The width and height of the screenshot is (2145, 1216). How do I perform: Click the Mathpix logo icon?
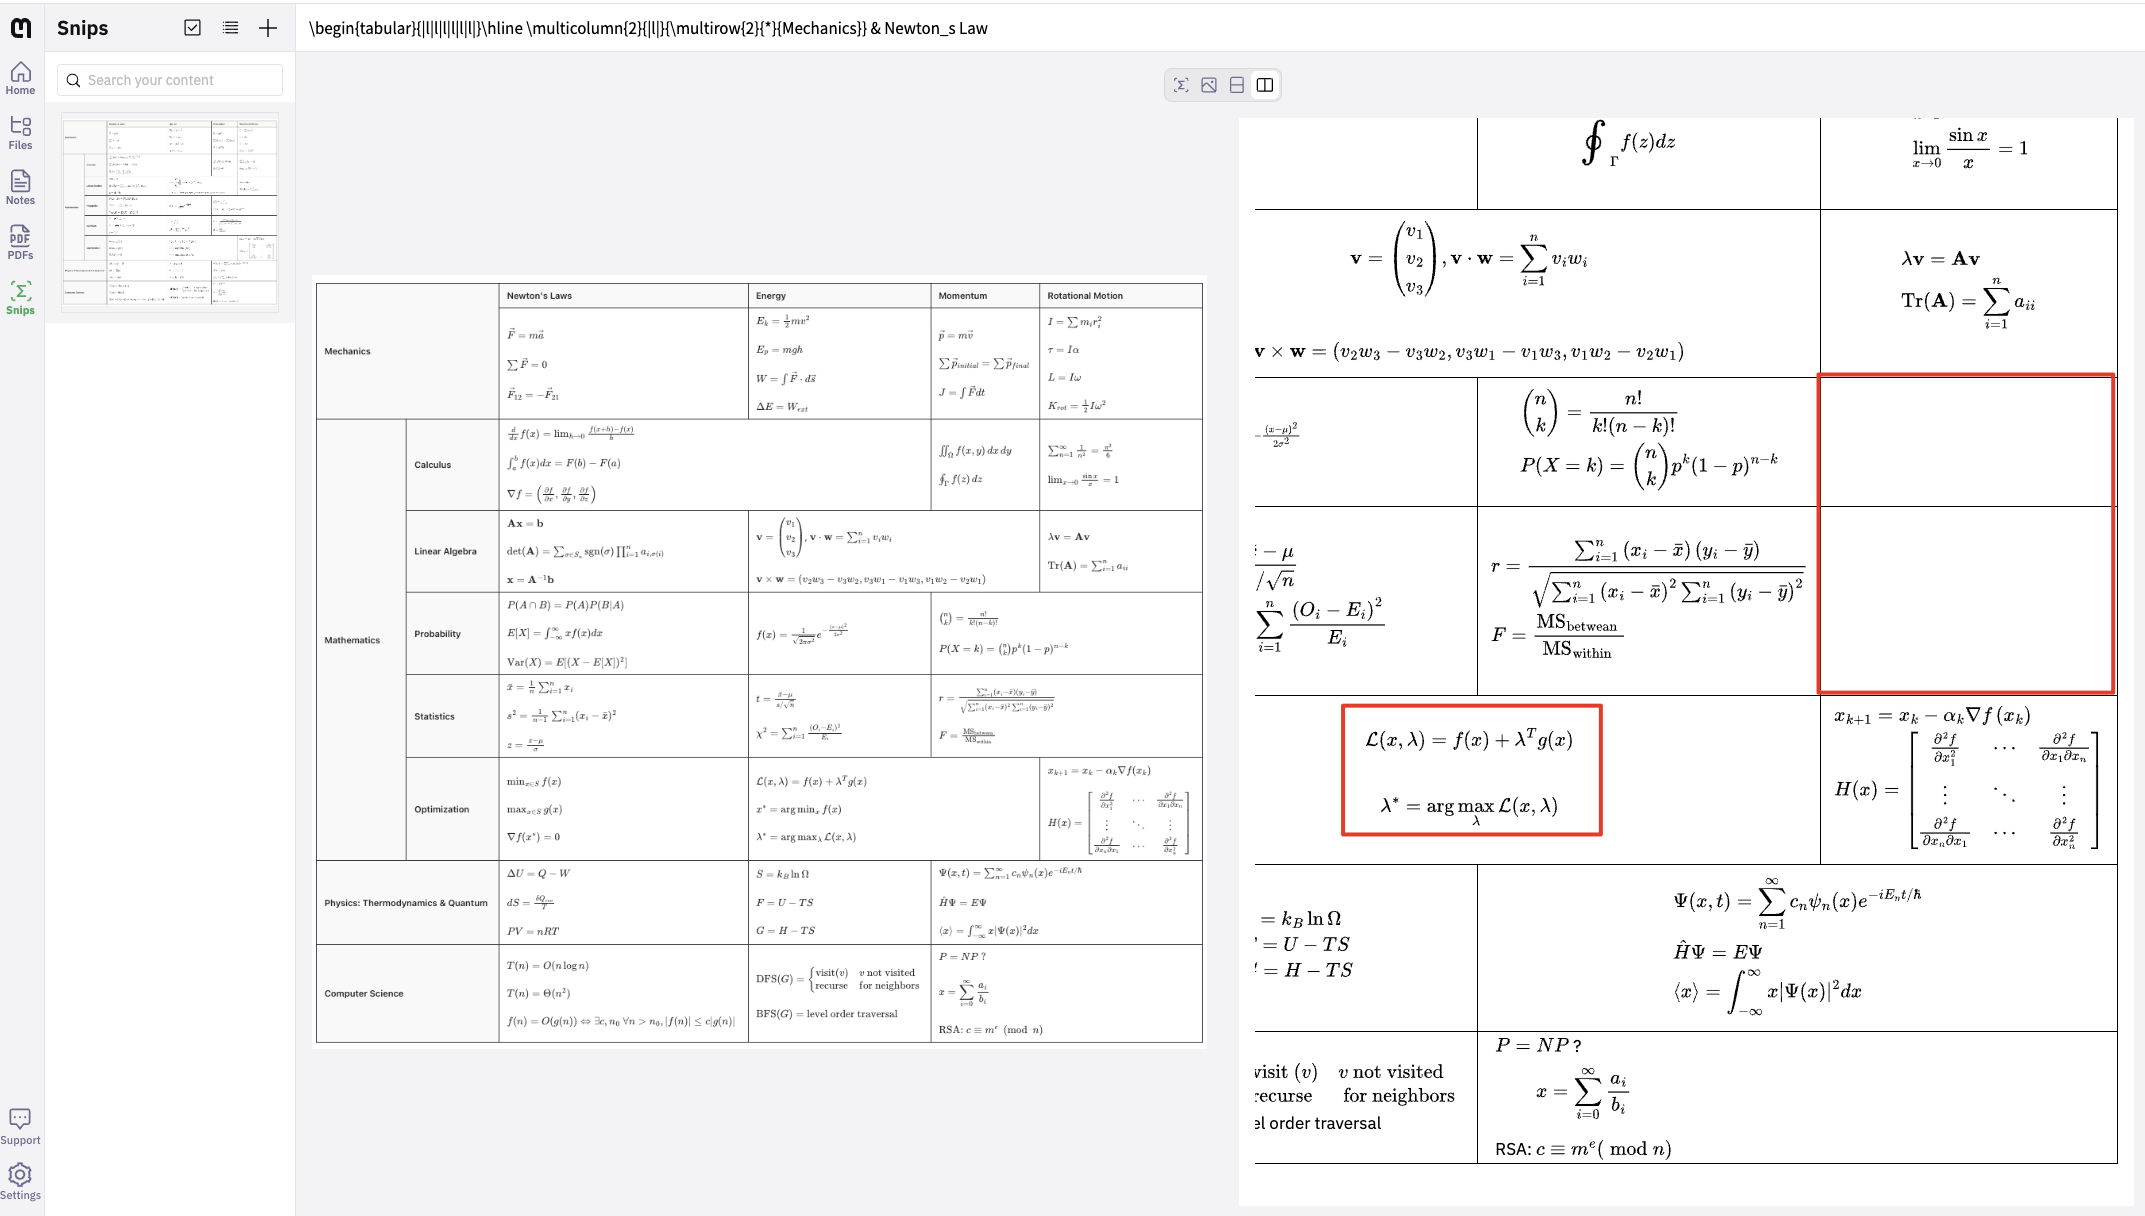coord(21,28)
